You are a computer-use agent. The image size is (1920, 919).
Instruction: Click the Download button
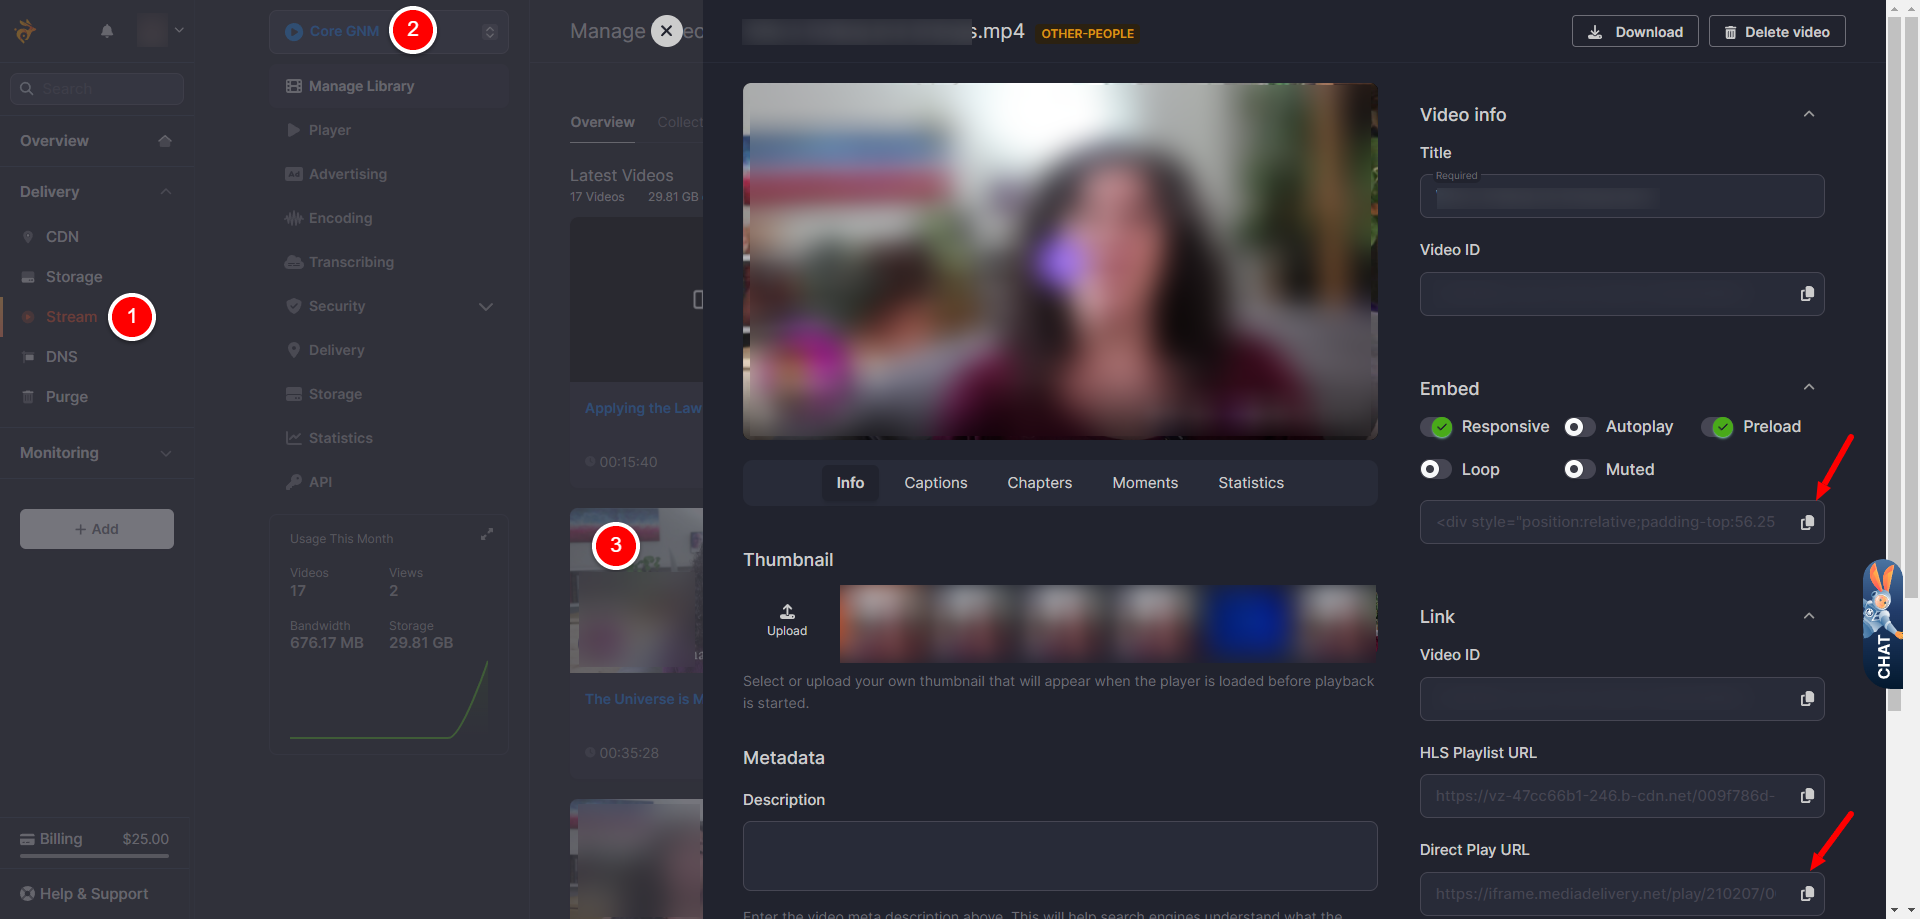coord(1635,32)
